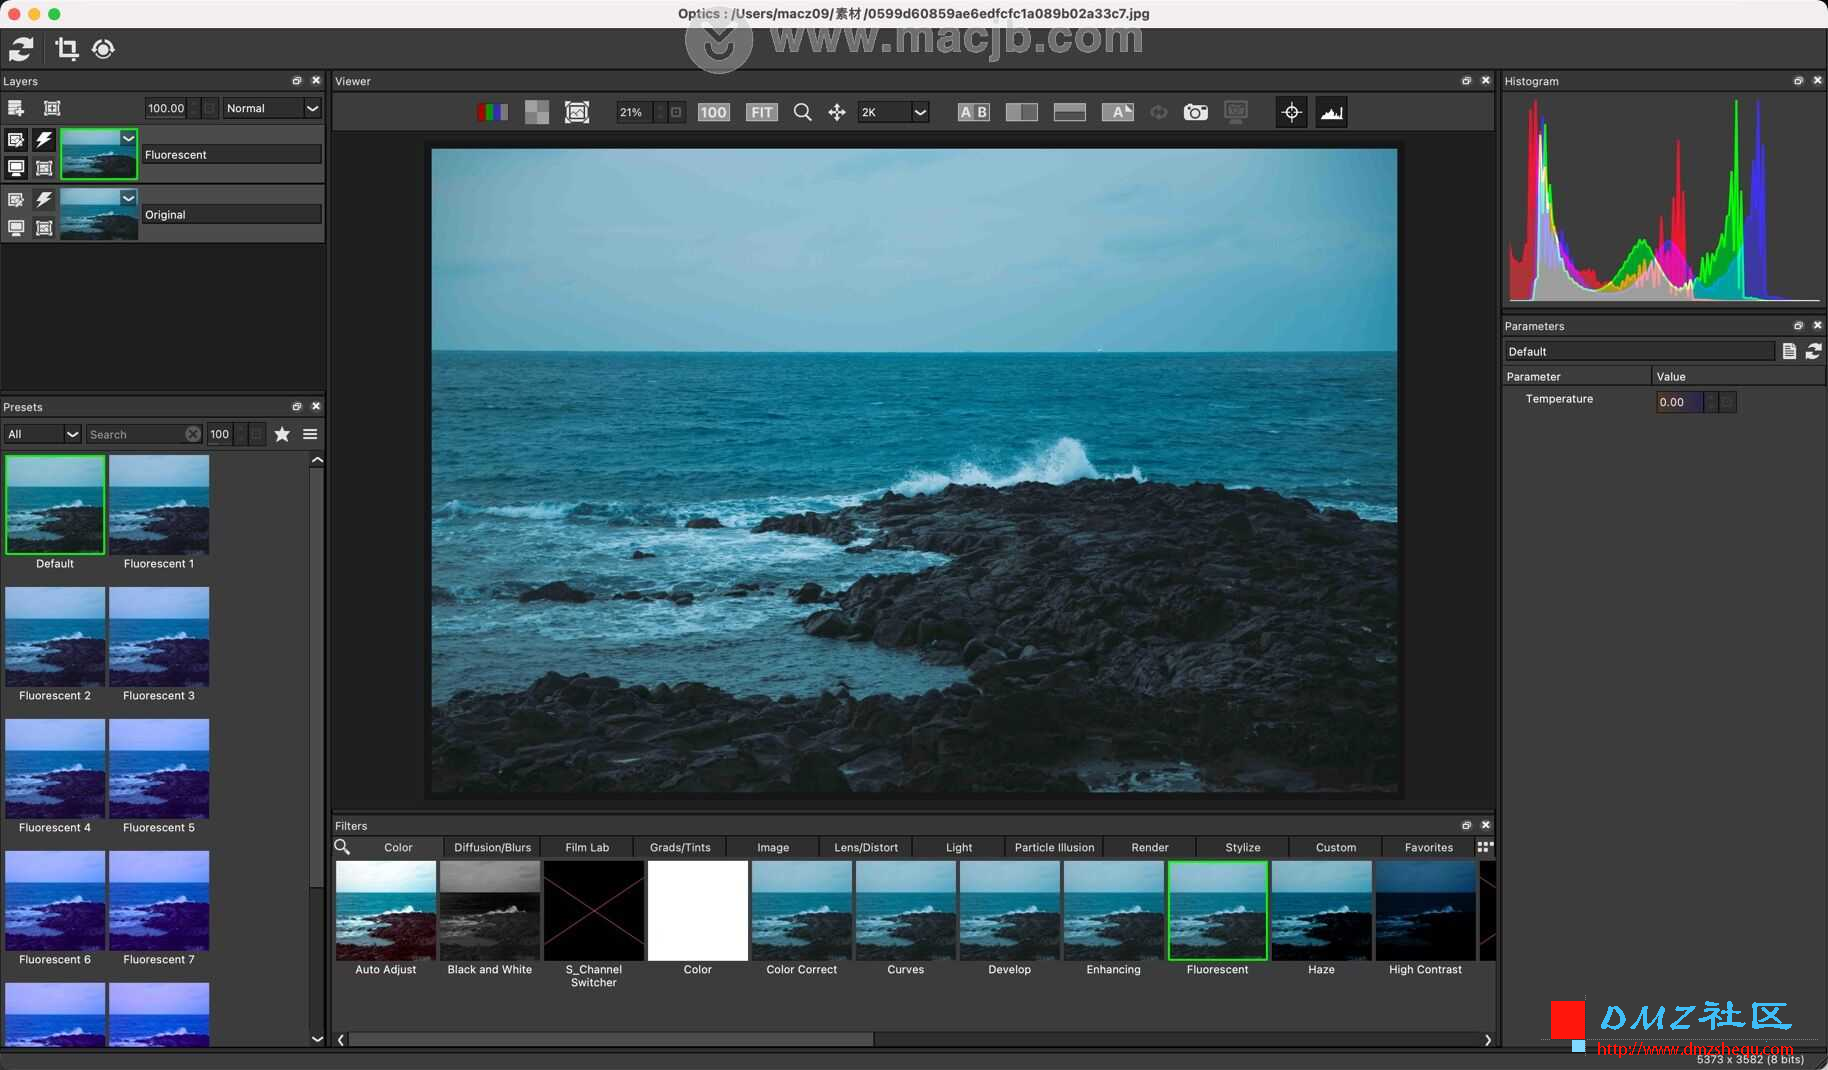The image size is (1828, 1070).
Task: Click the FIT zoom button
Action: [762, 112]
